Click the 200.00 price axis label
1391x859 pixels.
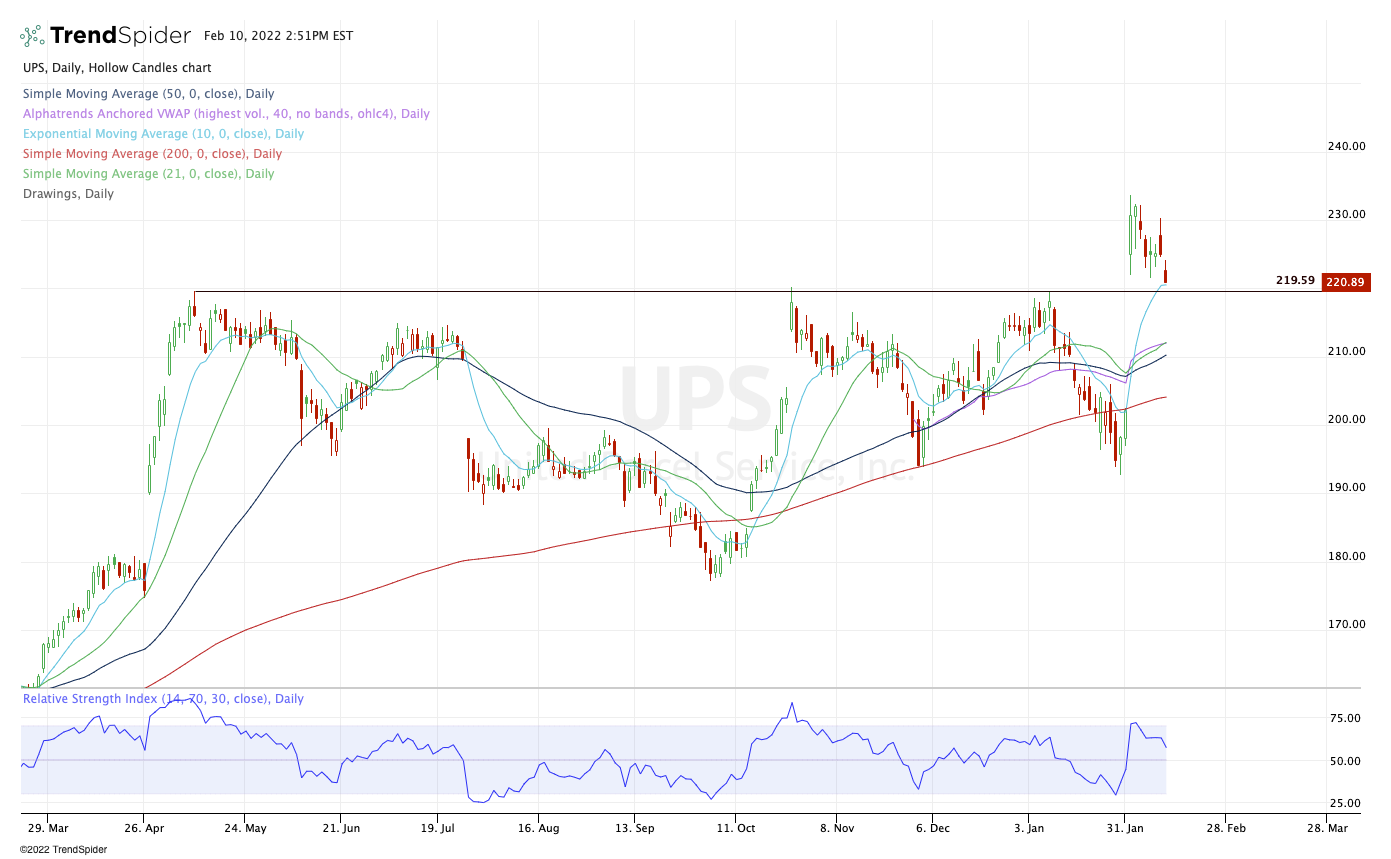1346,419
